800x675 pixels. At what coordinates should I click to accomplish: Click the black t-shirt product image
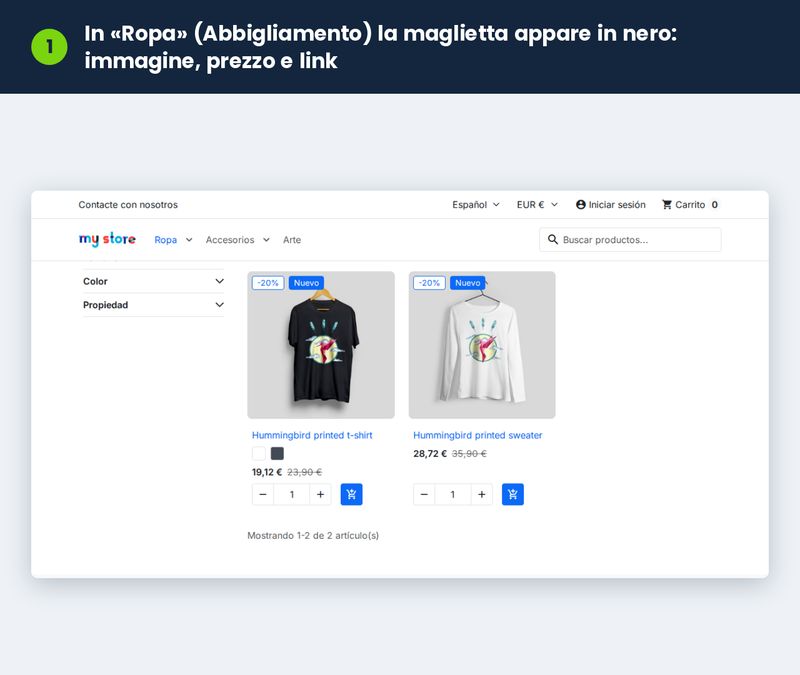coord(321,345)
